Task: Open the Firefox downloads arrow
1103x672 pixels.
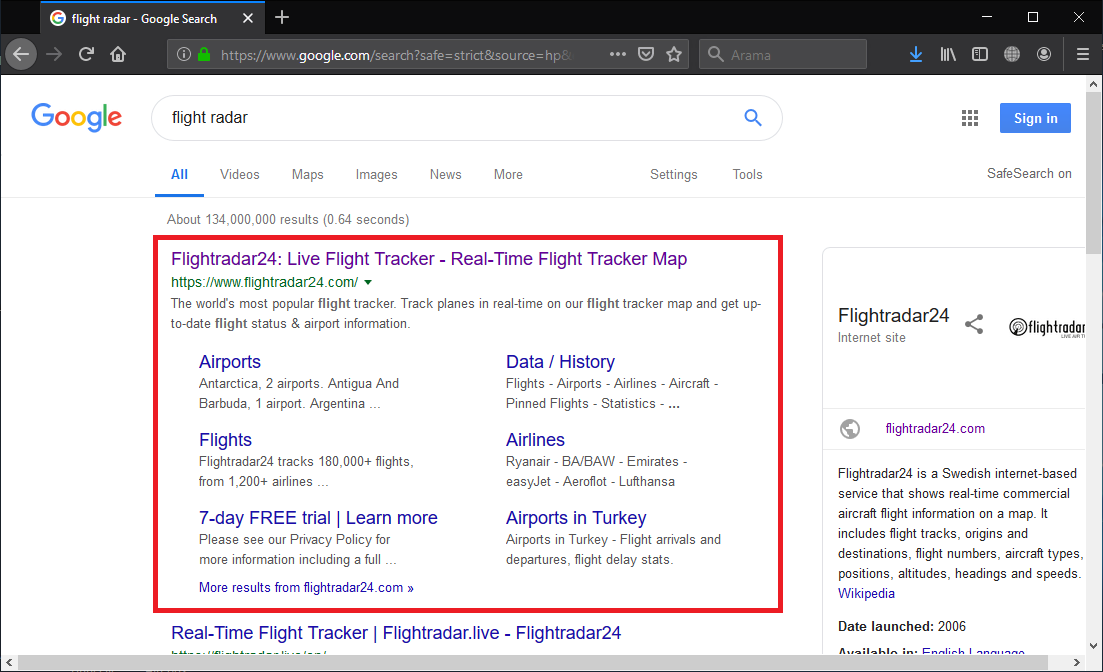Action: (915, 55)
